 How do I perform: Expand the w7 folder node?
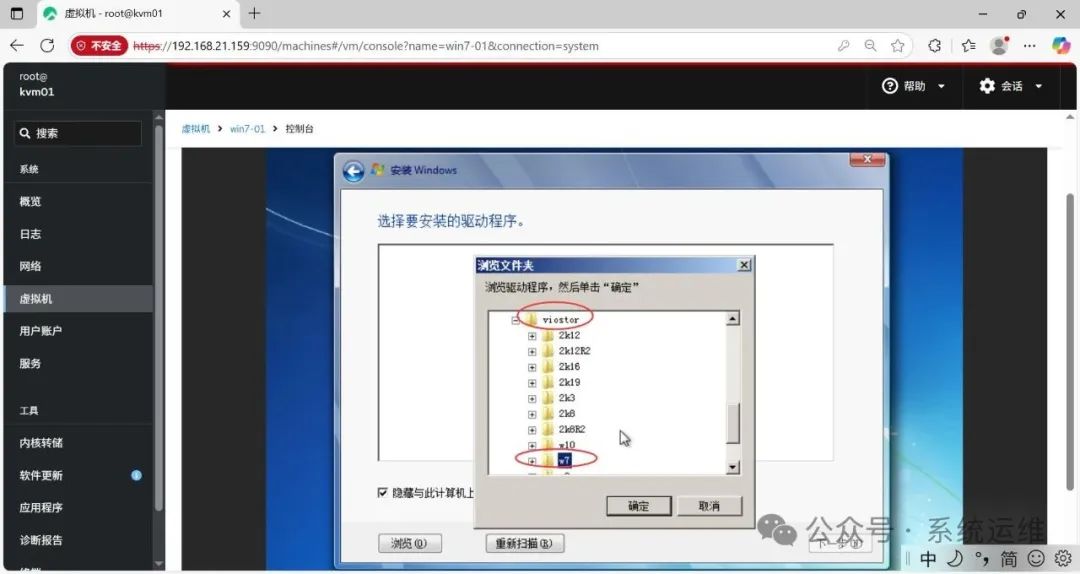coord(532,461)
